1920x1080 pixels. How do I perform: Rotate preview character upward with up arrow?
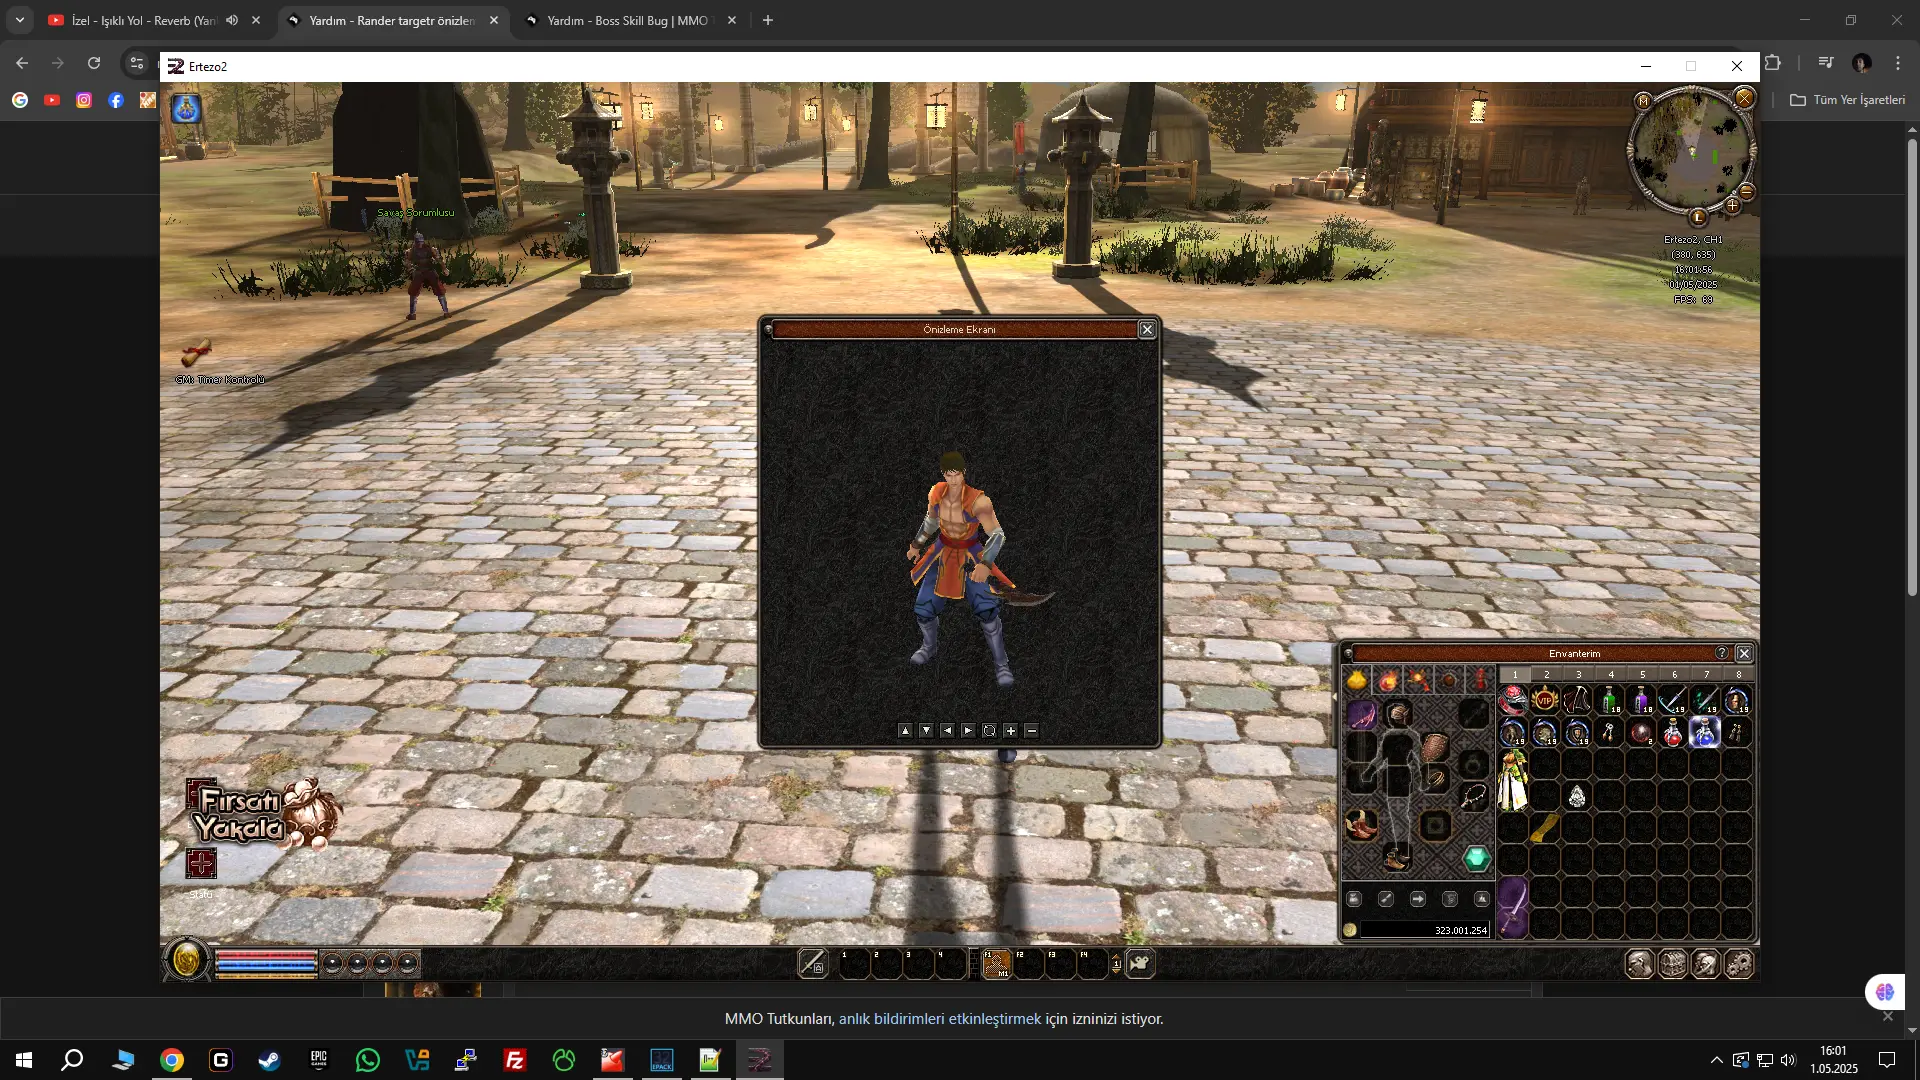[905, 731]
